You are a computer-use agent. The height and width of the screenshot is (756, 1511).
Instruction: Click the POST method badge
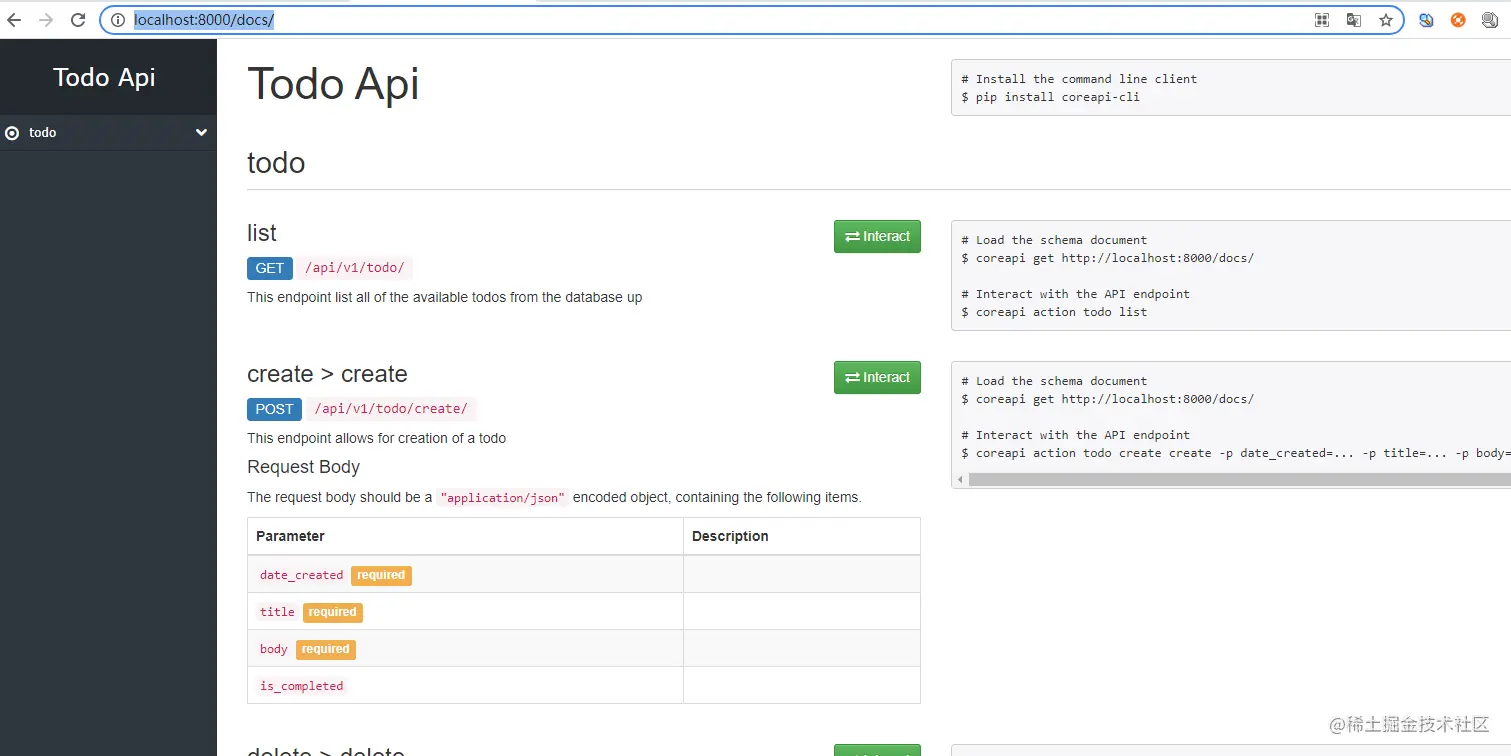(x=274, y=409)
